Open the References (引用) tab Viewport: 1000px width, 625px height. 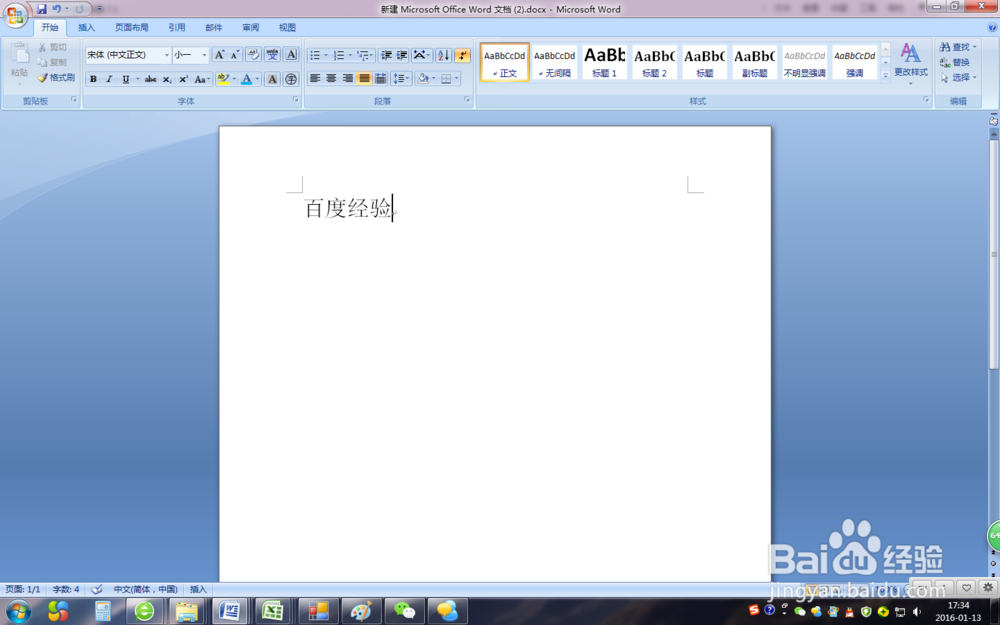click(177, 27)
